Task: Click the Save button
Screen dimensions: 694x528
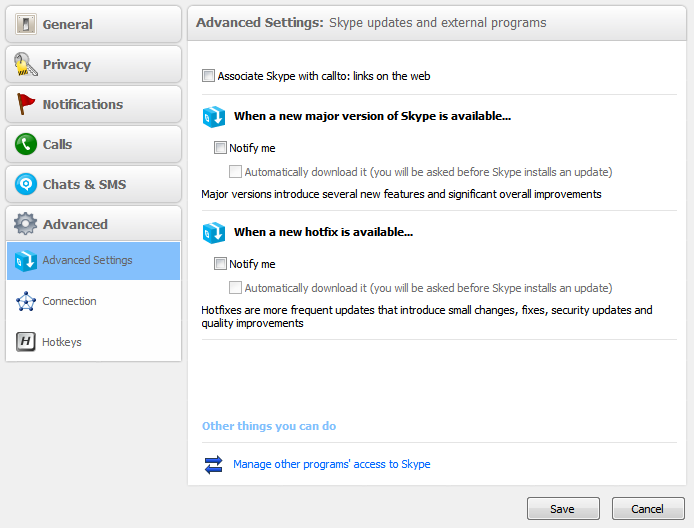Action: coord(563,509)
